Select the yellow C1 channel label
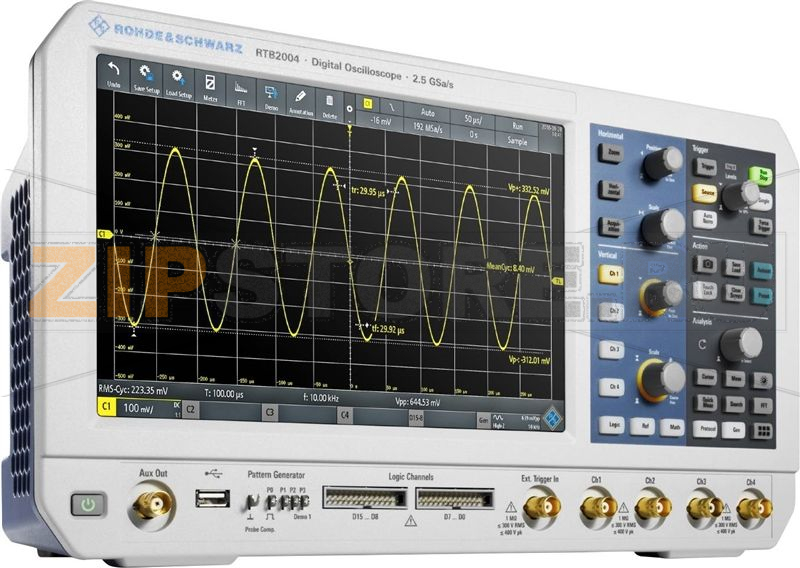Image resolution: width=800 pixels, height=568 pixels. coord(107,406)
